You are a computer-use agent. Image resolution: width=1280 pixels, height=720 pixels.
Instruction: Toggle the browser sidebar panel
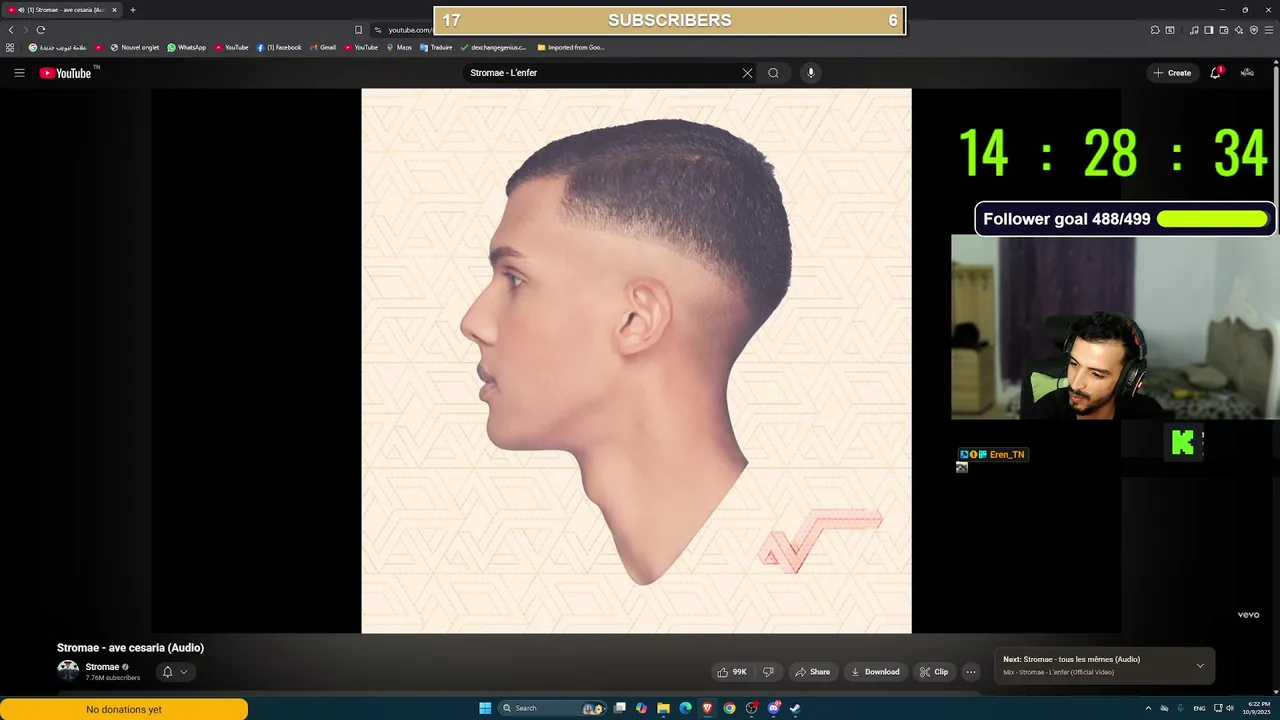1209,30
